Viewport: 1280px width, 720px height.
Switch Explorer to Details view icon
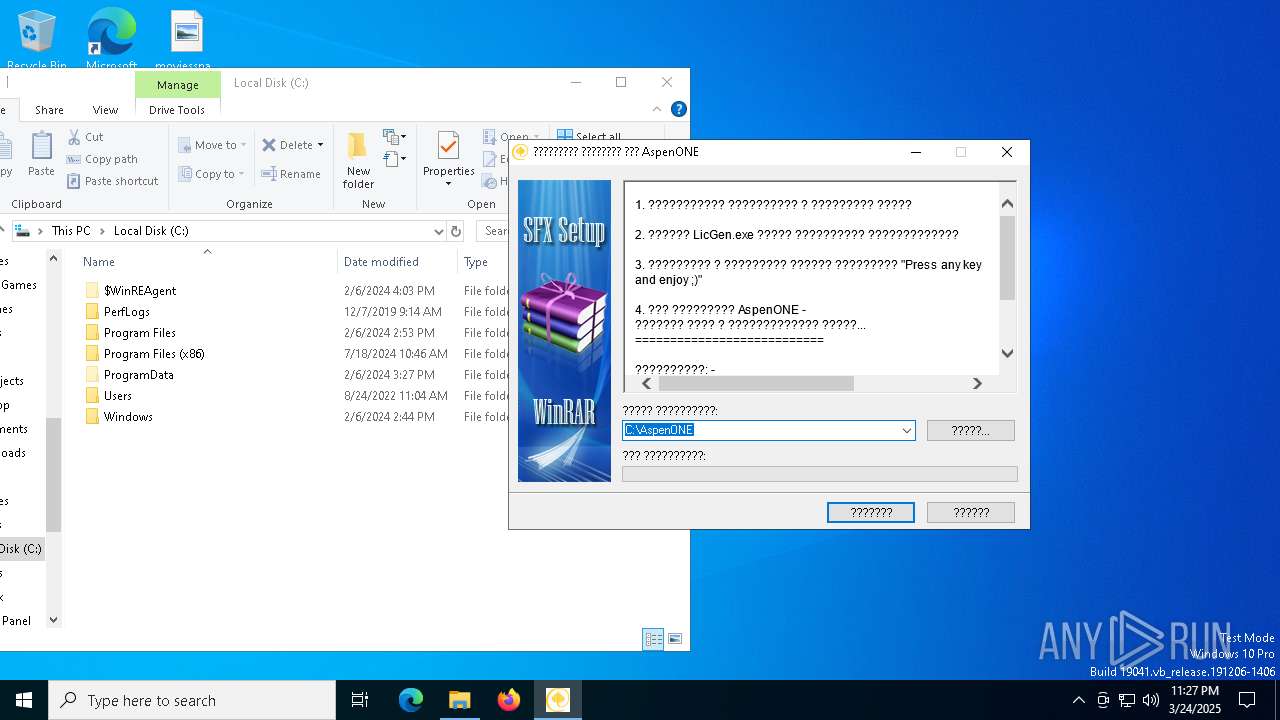click(653, 639)
